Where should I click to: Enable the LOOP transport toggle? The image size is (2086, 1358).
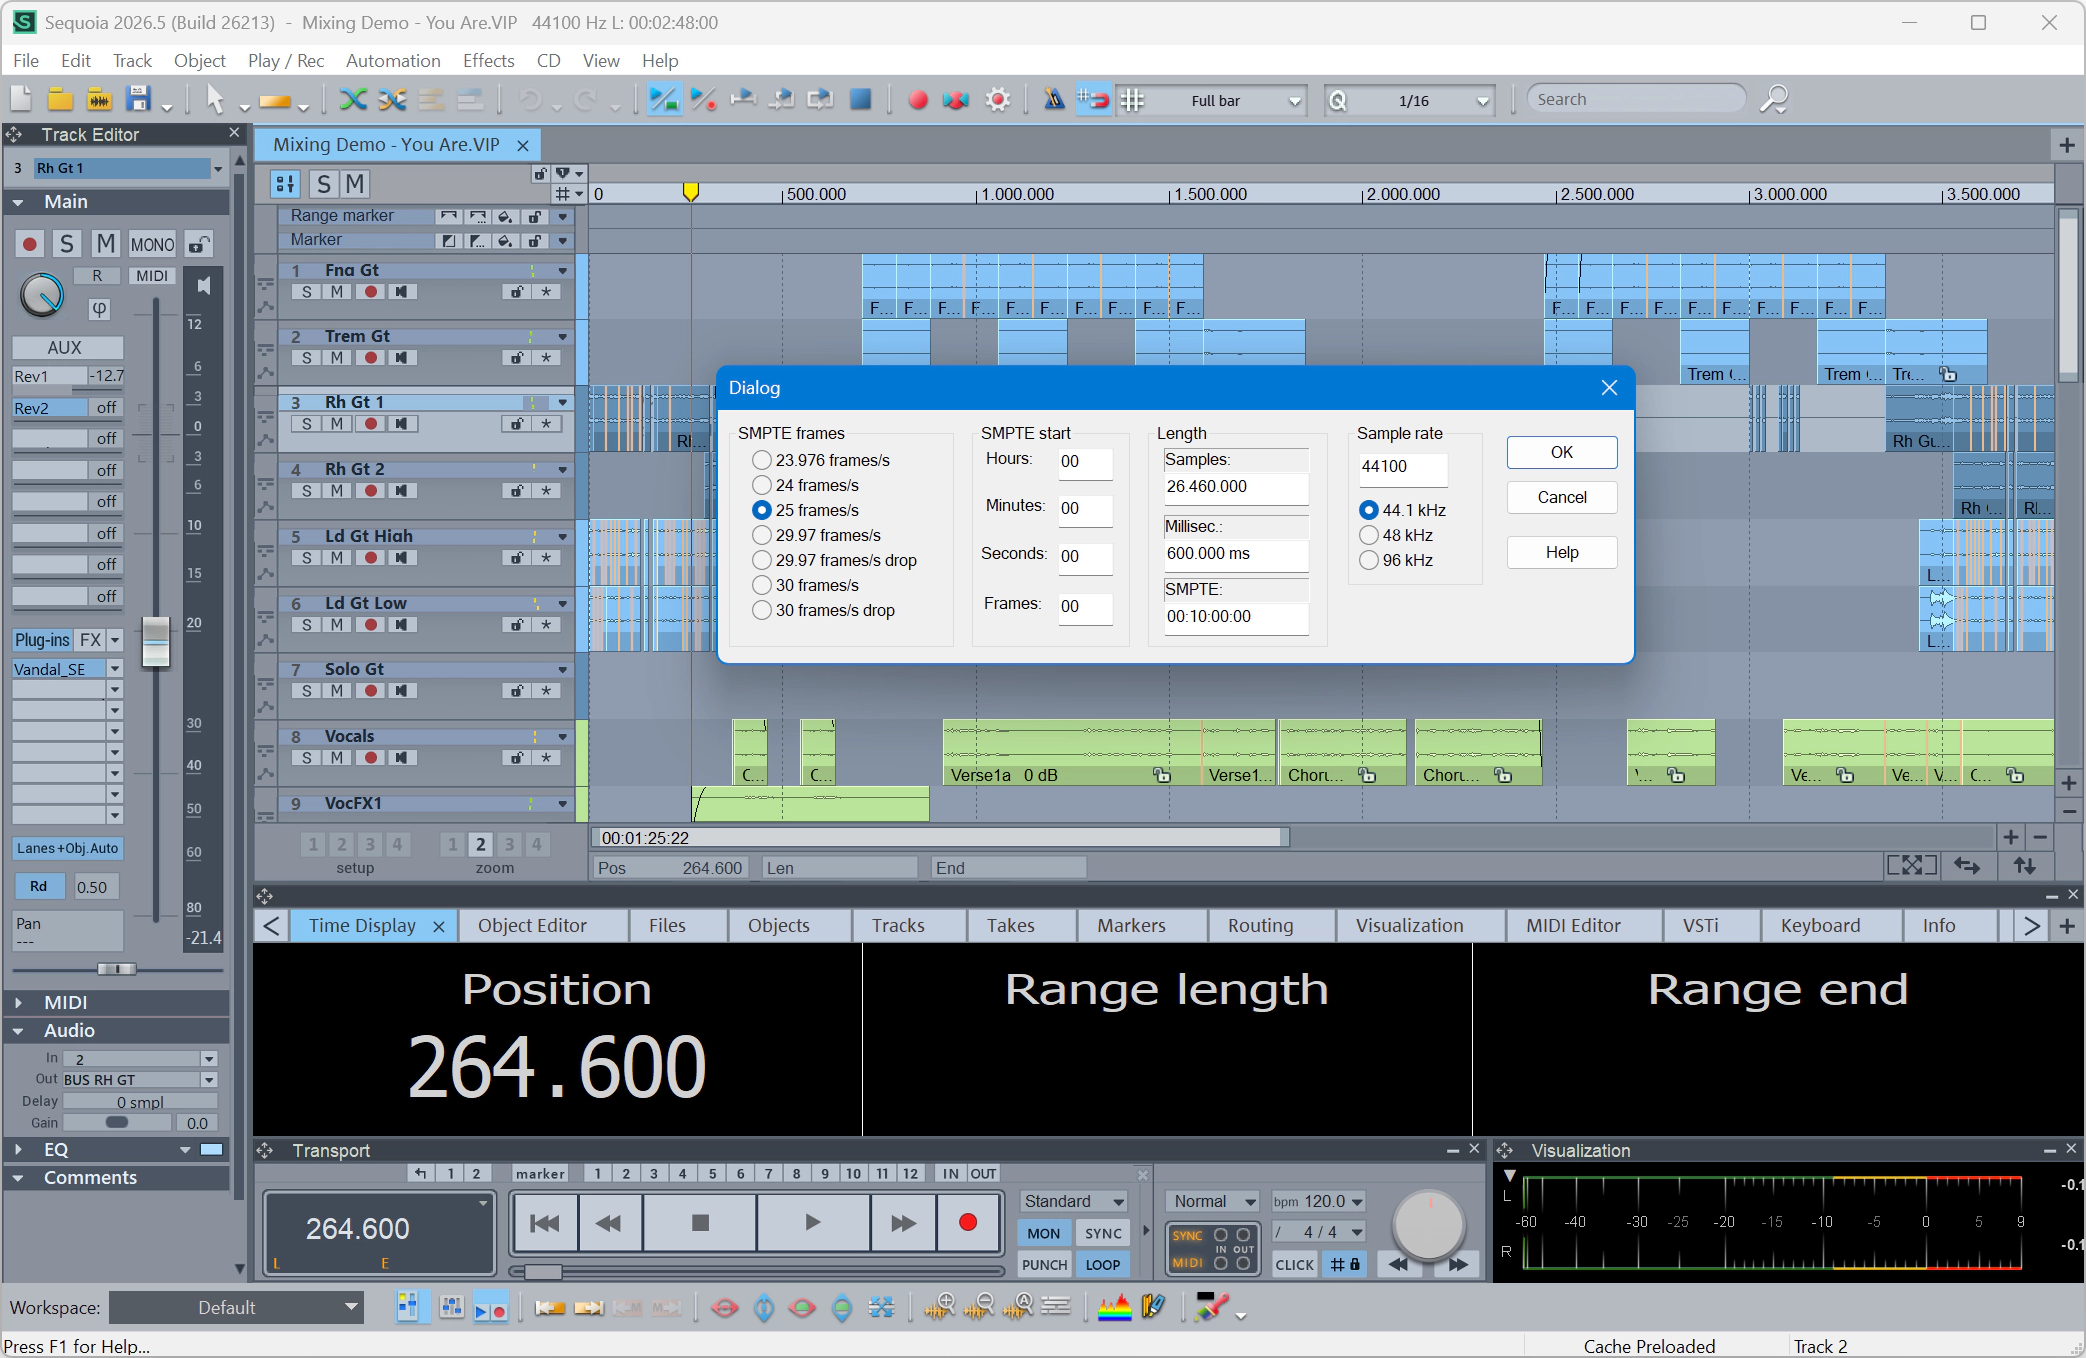click(1103, 1264)
